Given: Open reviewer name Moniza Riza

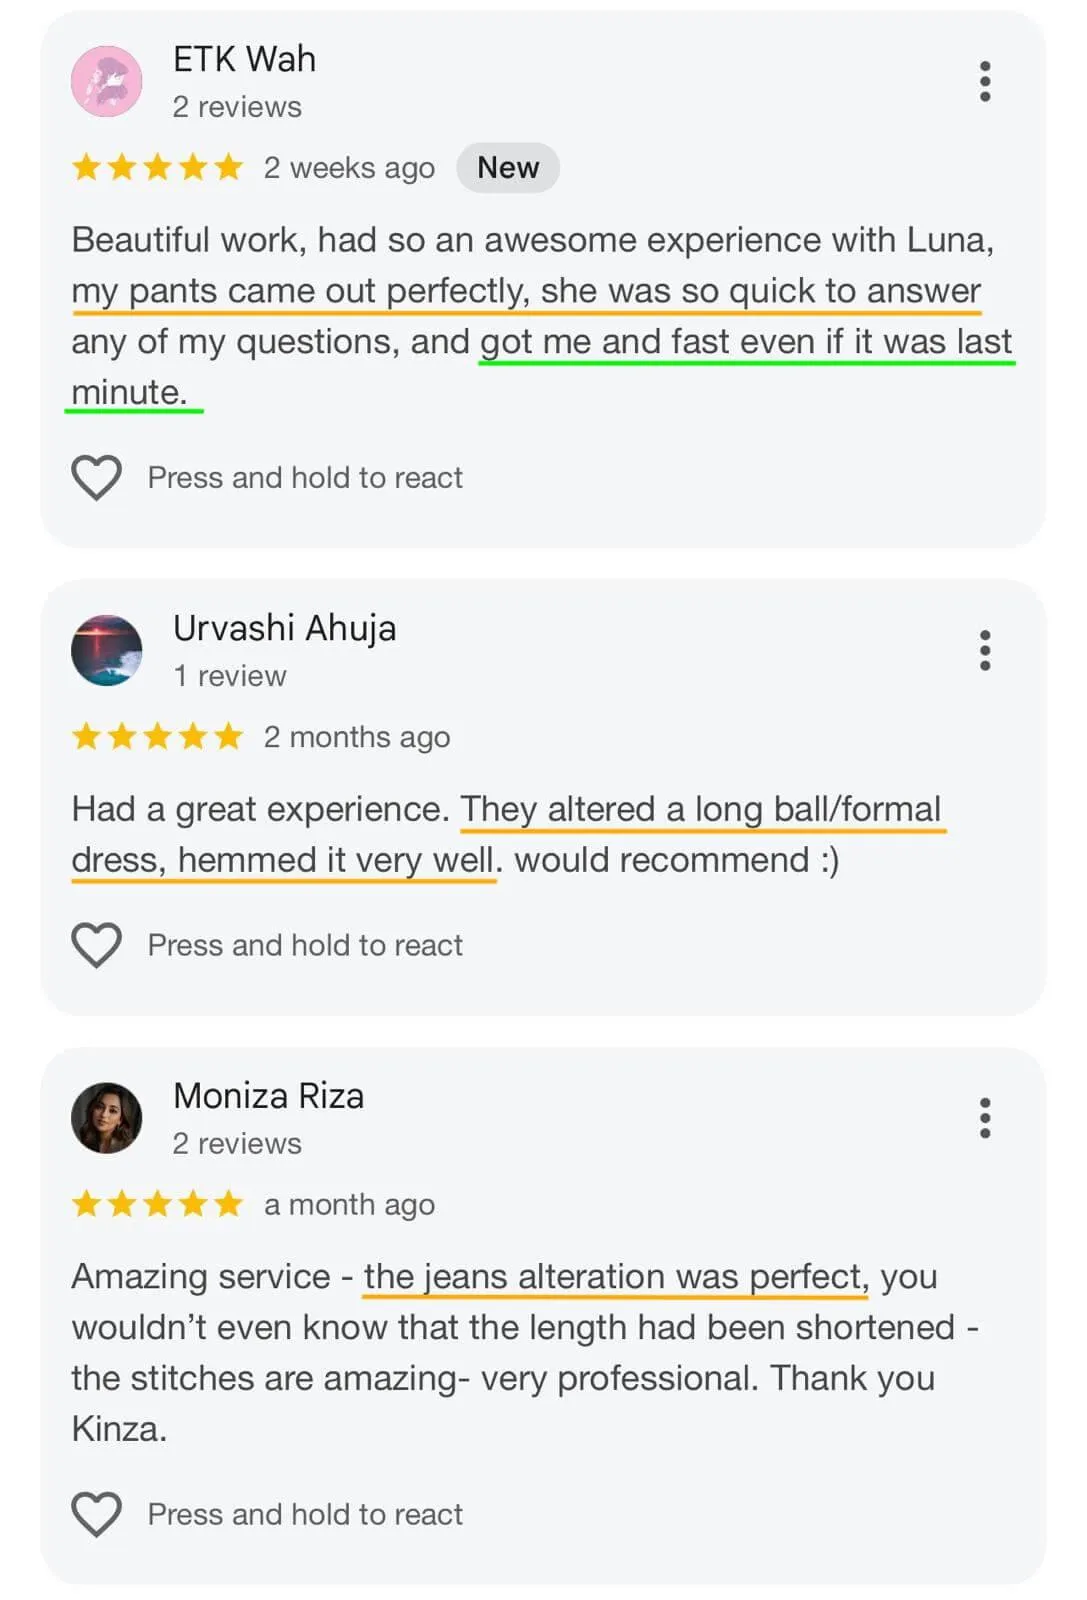Looking at the screenshot, I should coord(268,1096).
